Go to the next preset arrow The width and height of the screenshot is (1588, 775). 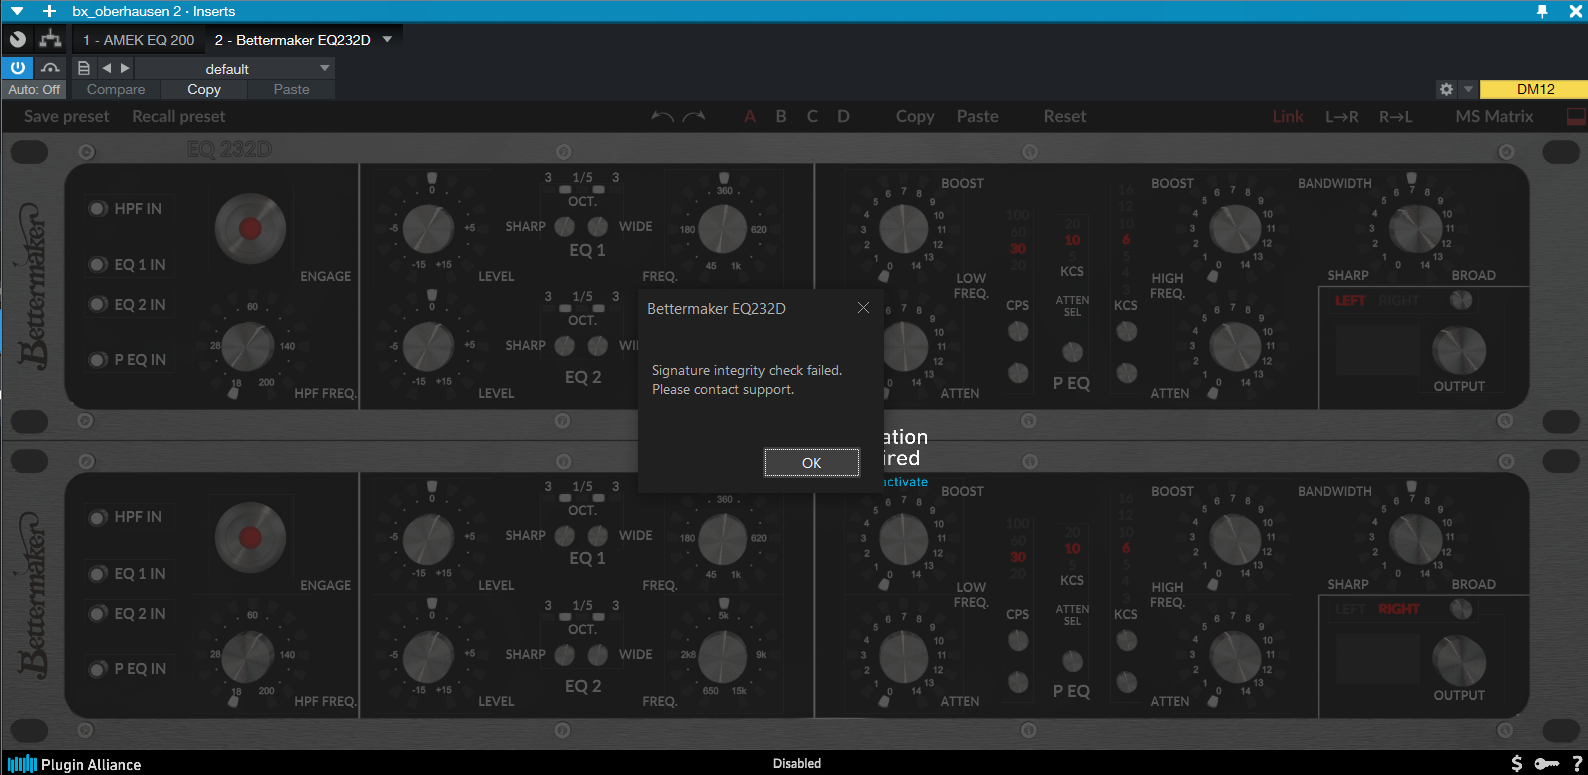(x=125, y=68)
